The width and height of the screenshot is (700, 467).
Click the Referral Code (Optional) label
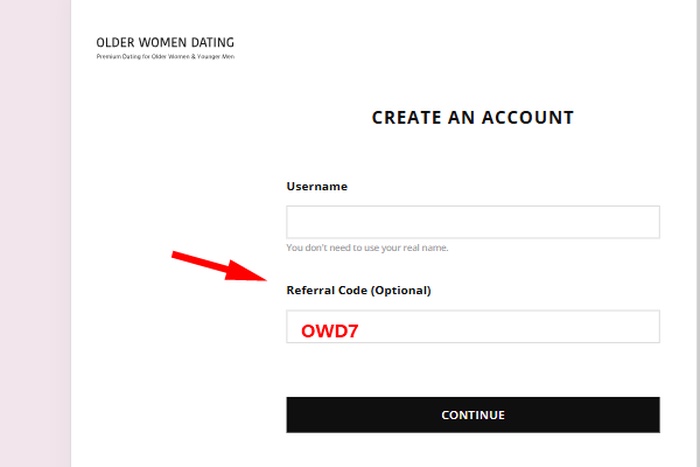358,290
